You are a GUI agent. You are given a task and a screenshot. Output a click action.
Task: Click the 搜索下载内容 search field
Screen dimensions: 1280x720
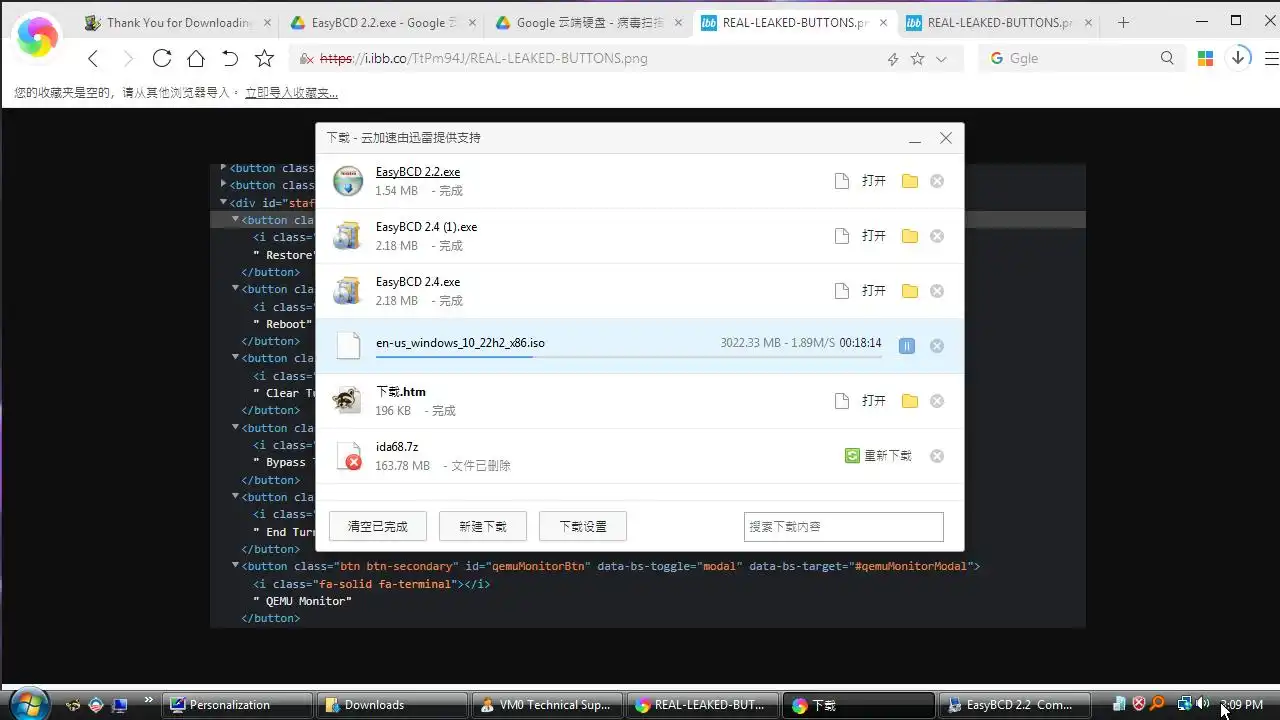844,526
